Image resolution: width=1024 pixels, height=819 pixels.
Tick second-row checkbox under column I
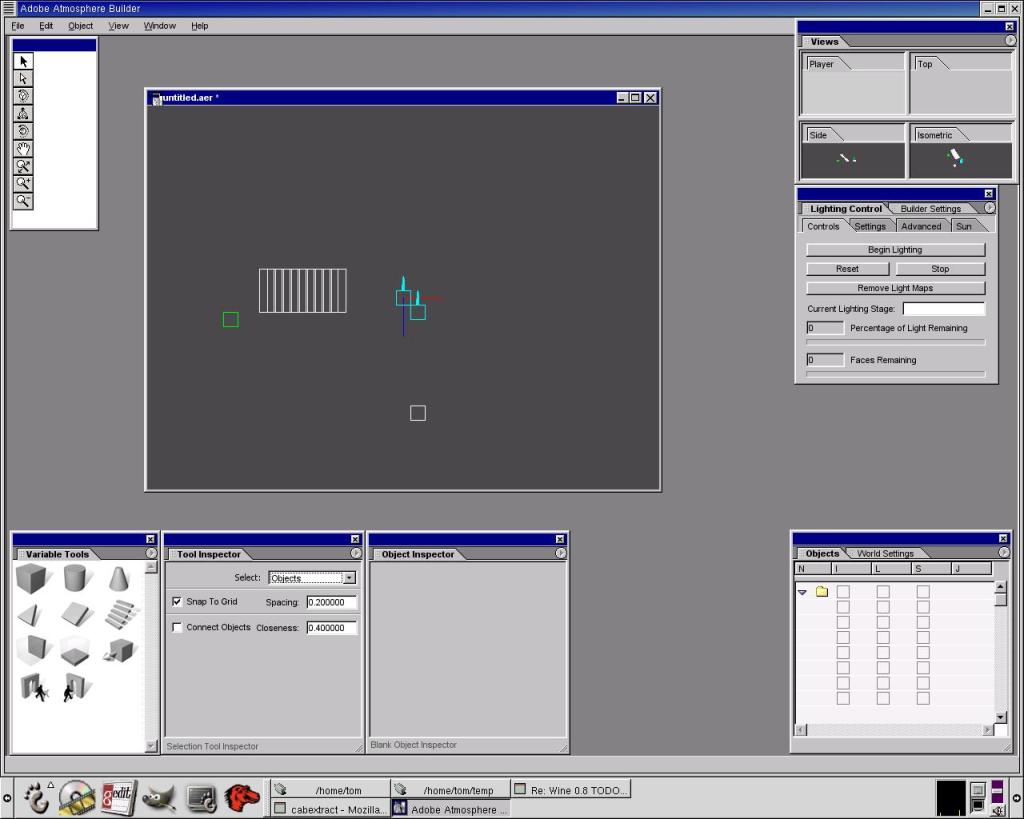point(843,607)
